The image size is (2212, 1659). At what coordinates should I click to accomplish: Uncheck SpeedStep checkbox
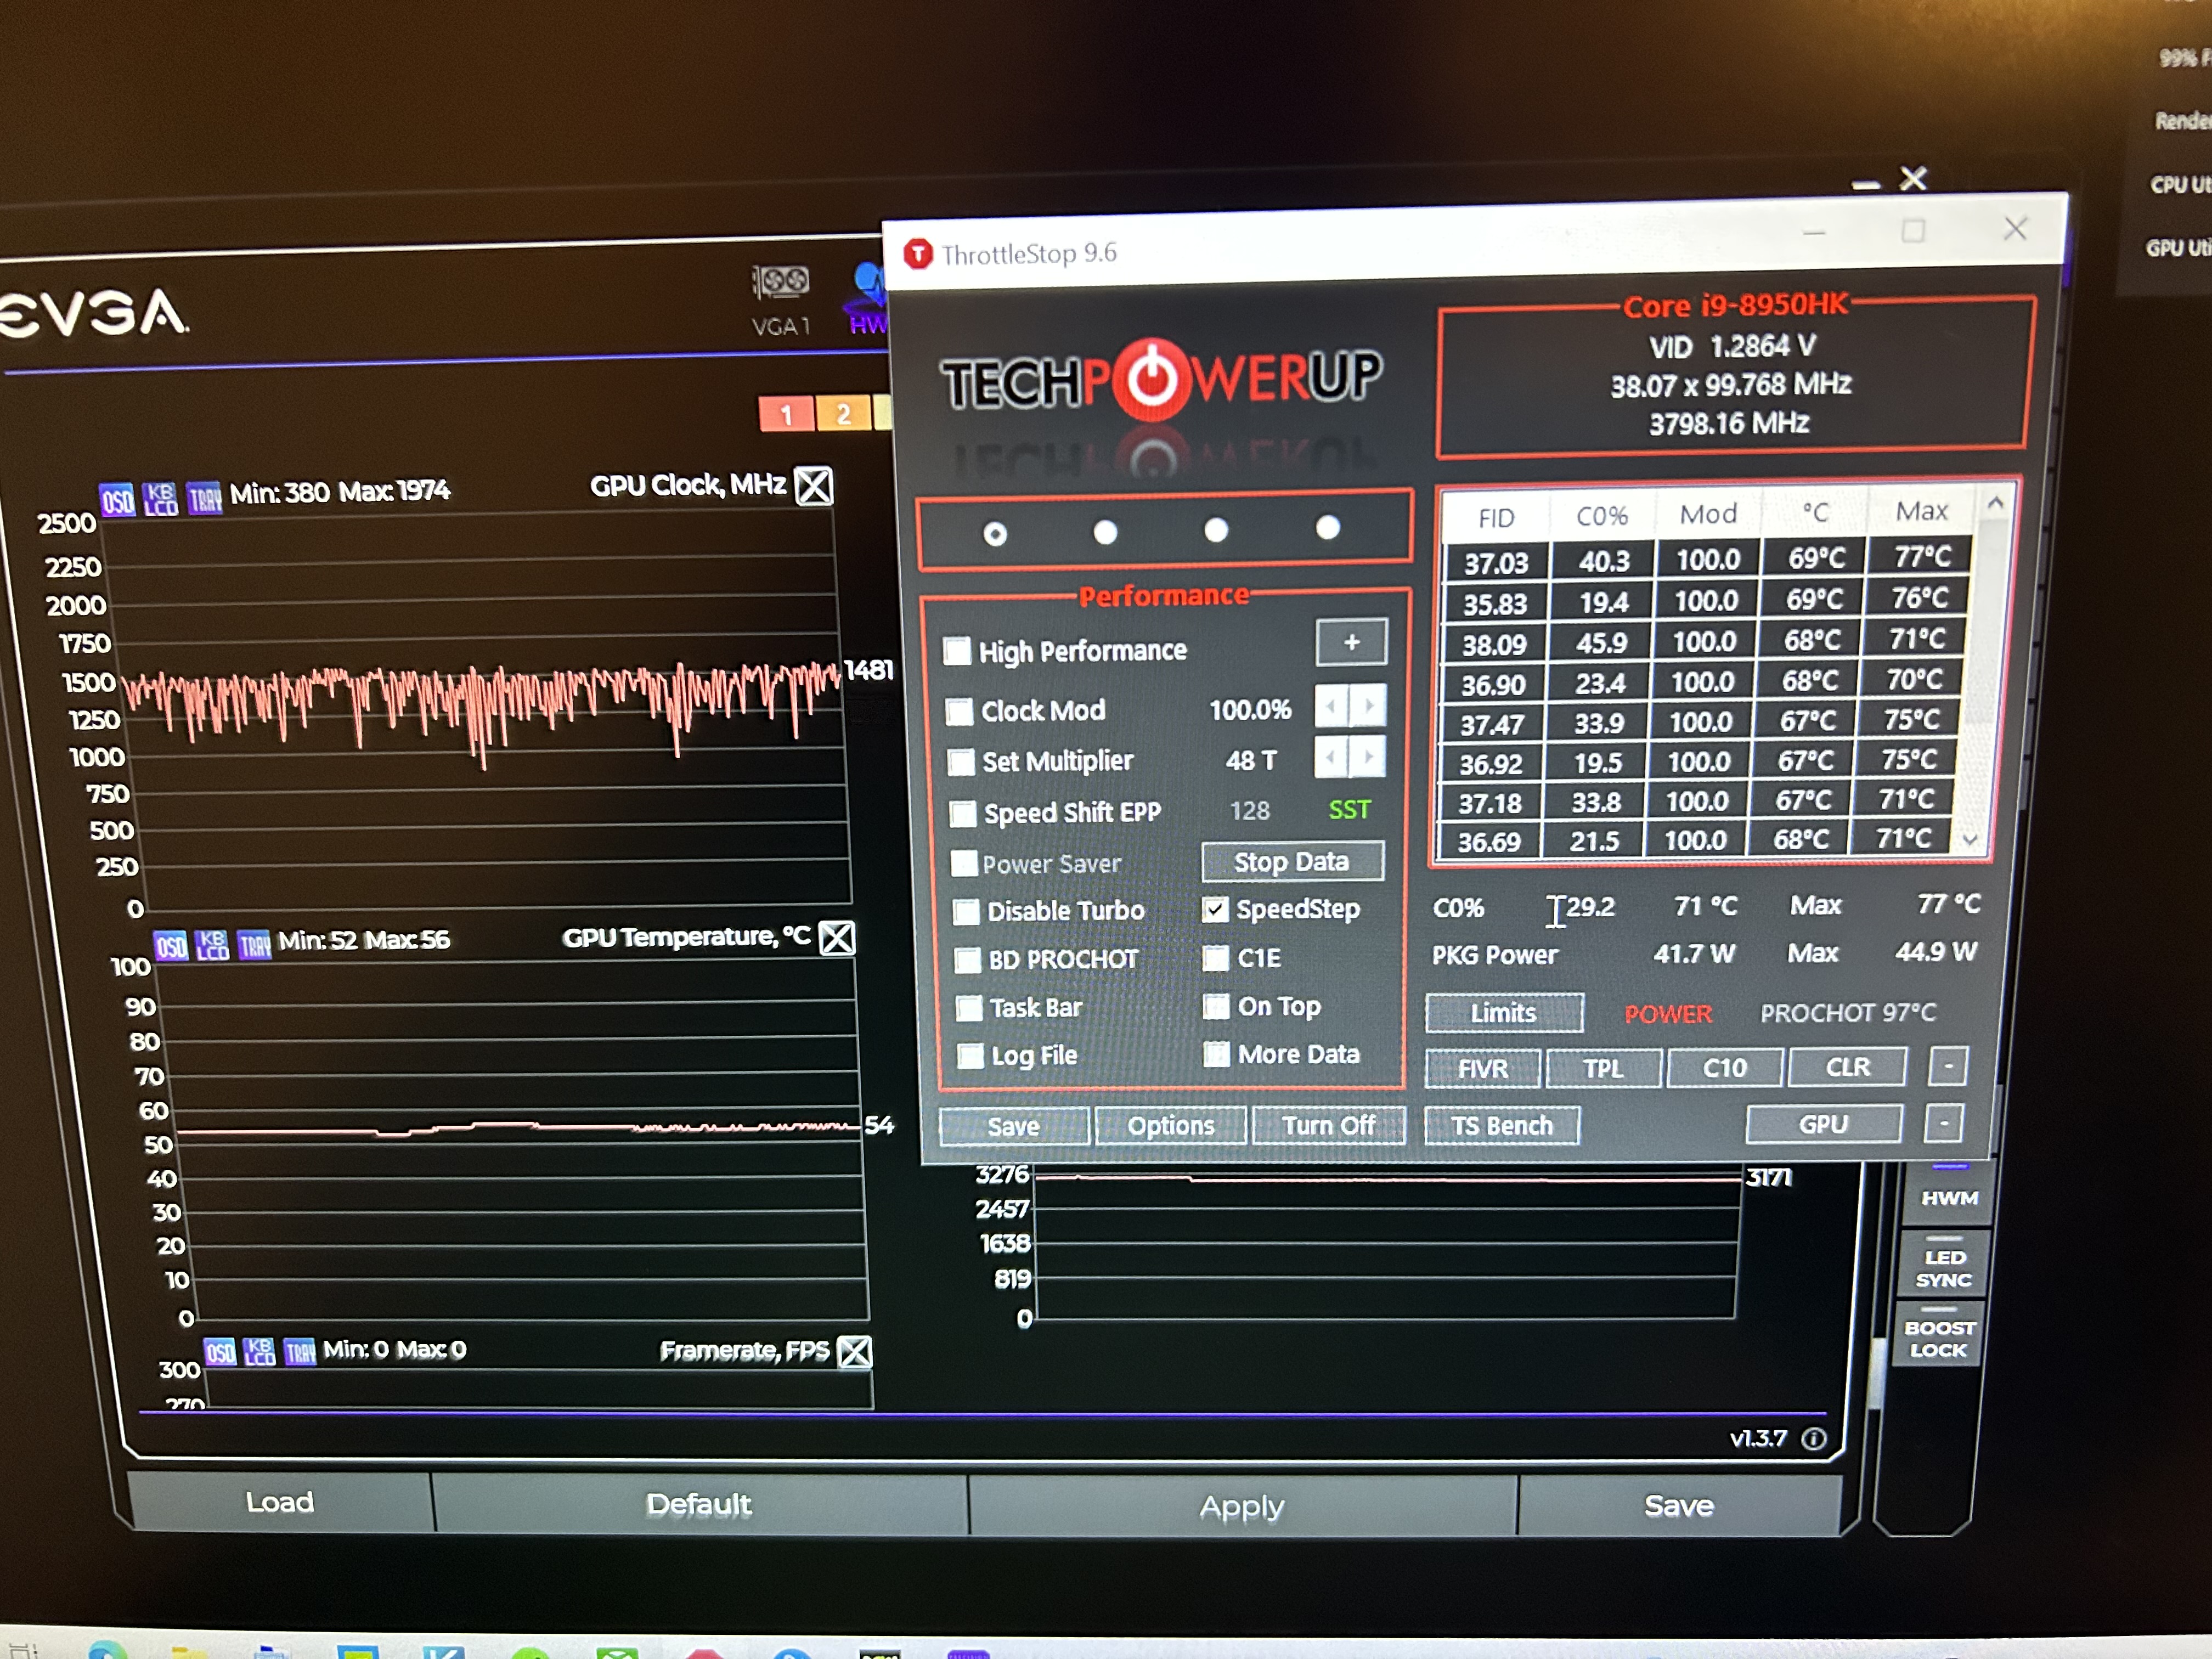pyautogui.click(x=1215, y=909)
